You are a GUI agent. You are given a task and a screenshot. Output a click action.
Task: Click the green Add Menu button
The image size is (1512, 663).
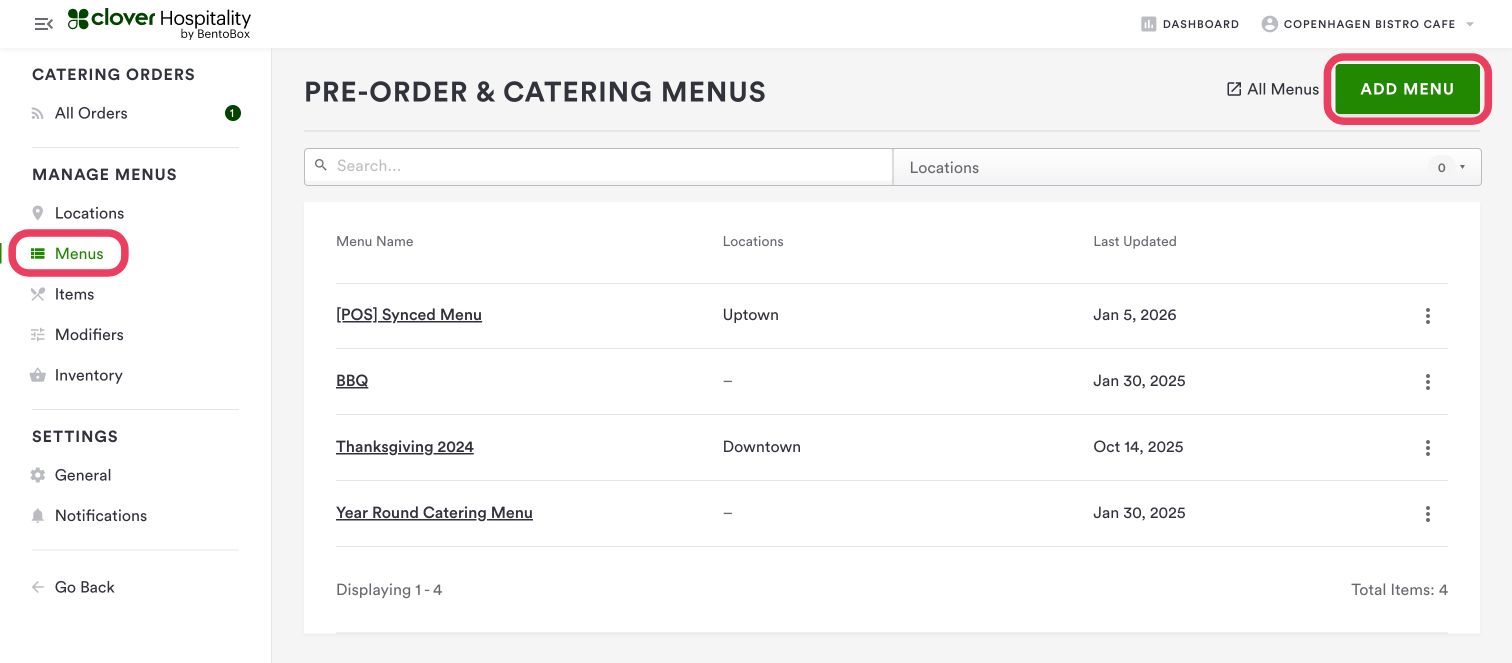coord(1406,89)
